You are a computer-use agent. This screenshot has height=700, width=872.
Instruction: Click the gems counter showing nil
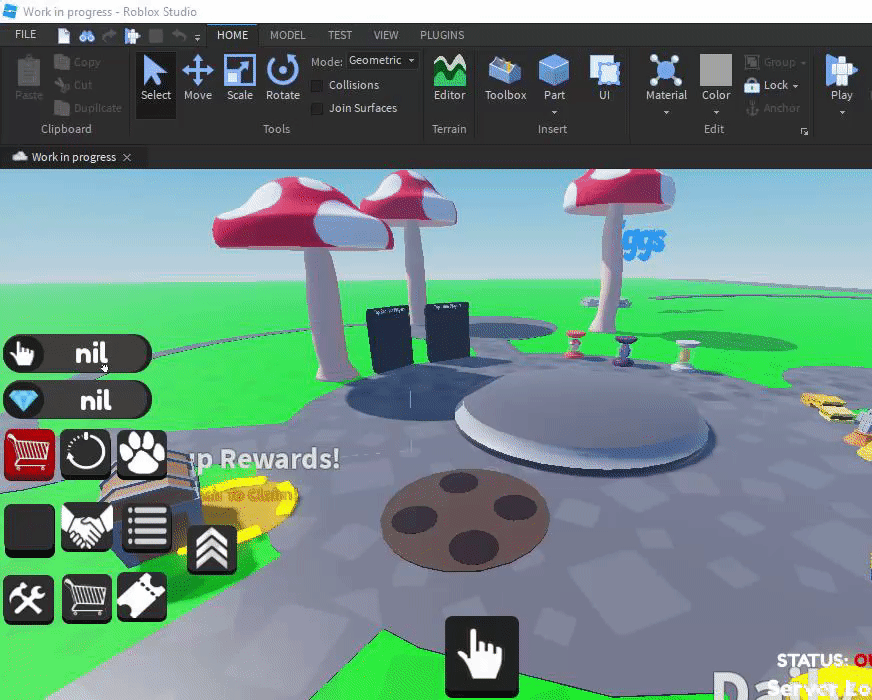pos(77,400)
